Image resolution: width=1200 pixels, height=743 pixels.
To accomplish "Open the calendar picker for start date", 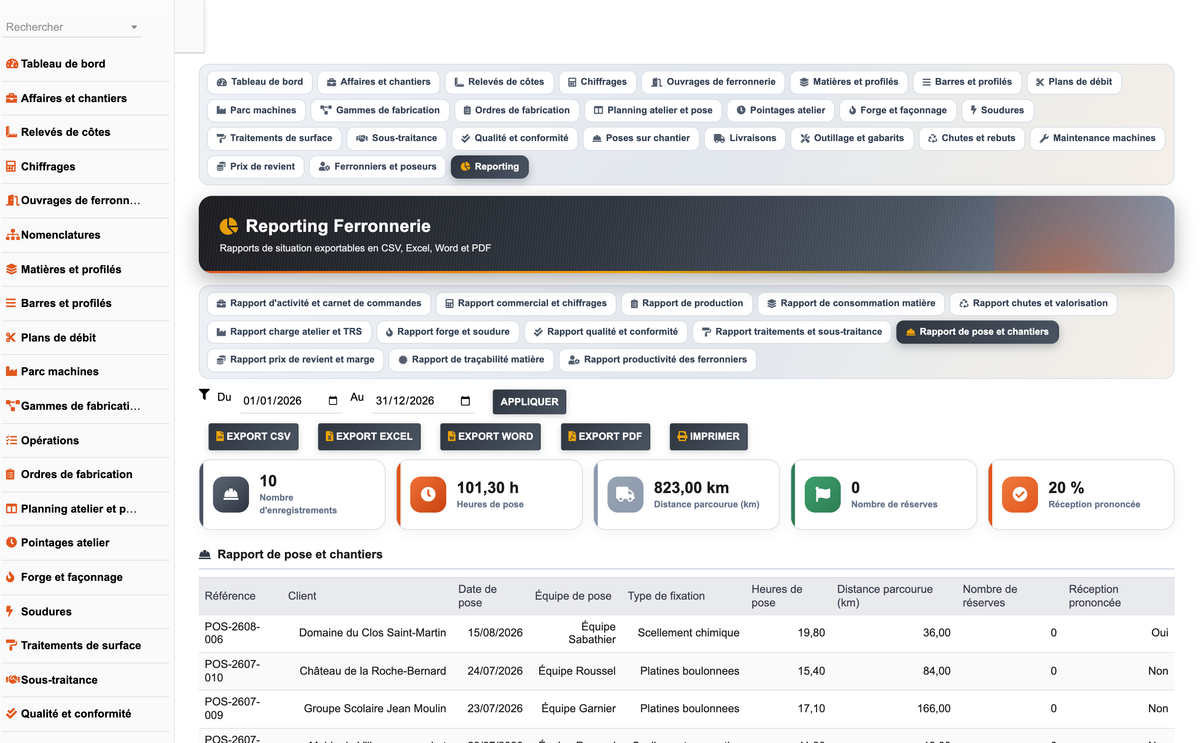I will pos(333,401).
